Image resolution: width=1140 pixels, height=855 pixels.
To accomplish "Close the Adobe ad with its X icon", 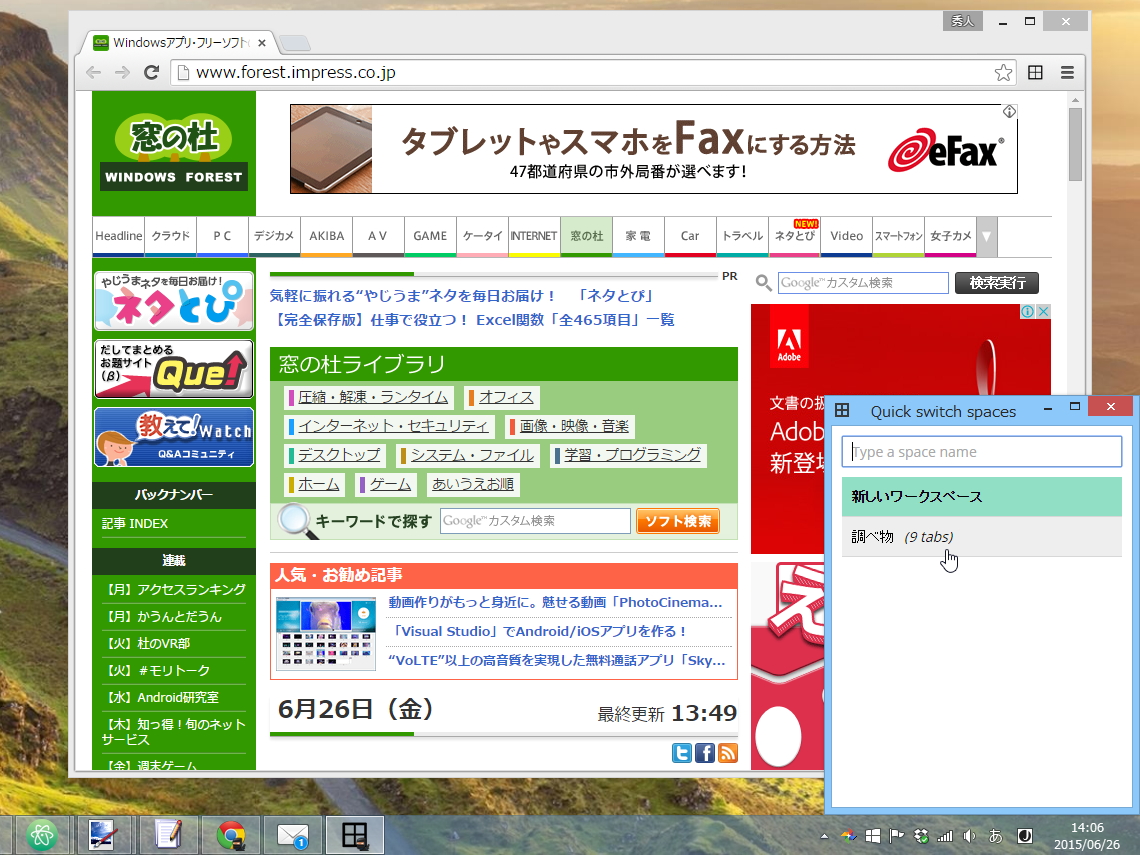I will click(1043, 311).
